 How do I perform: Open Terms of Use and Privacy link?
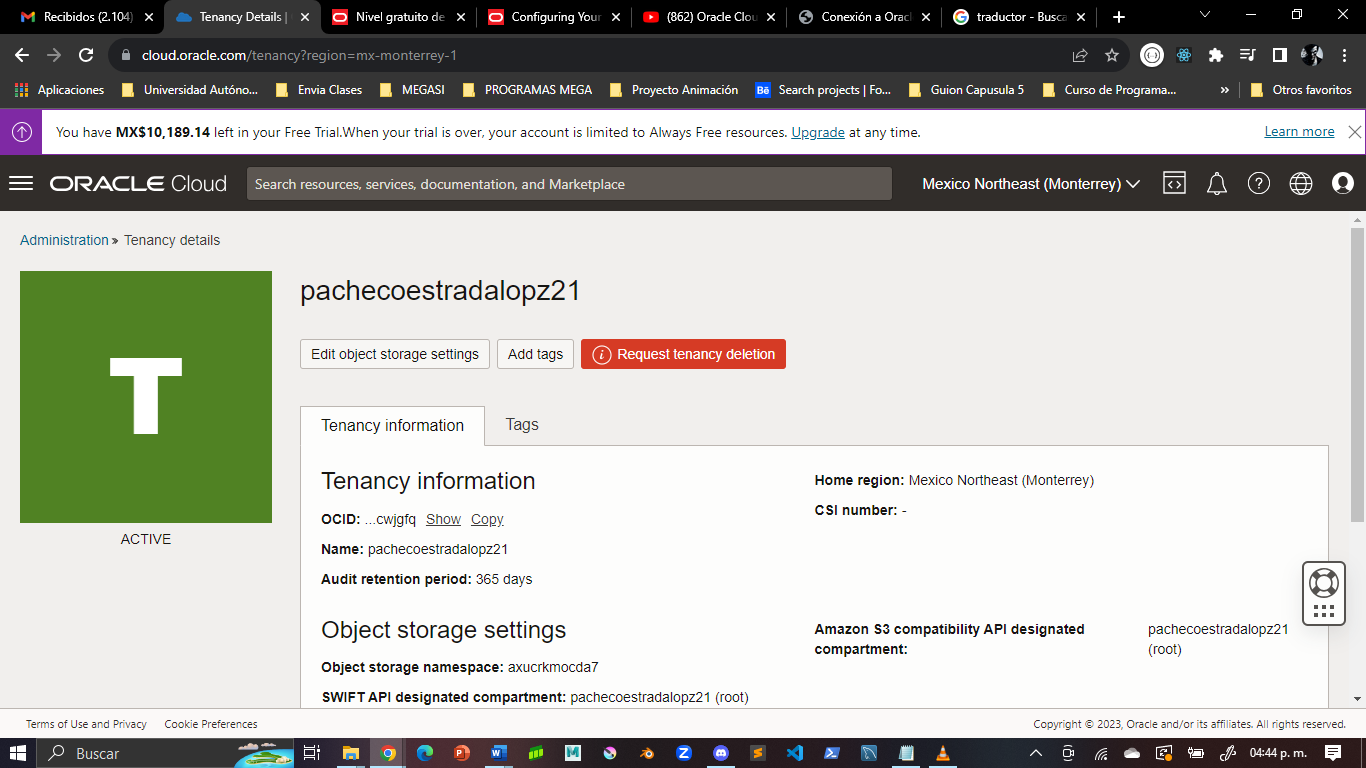tap(86, 724)
